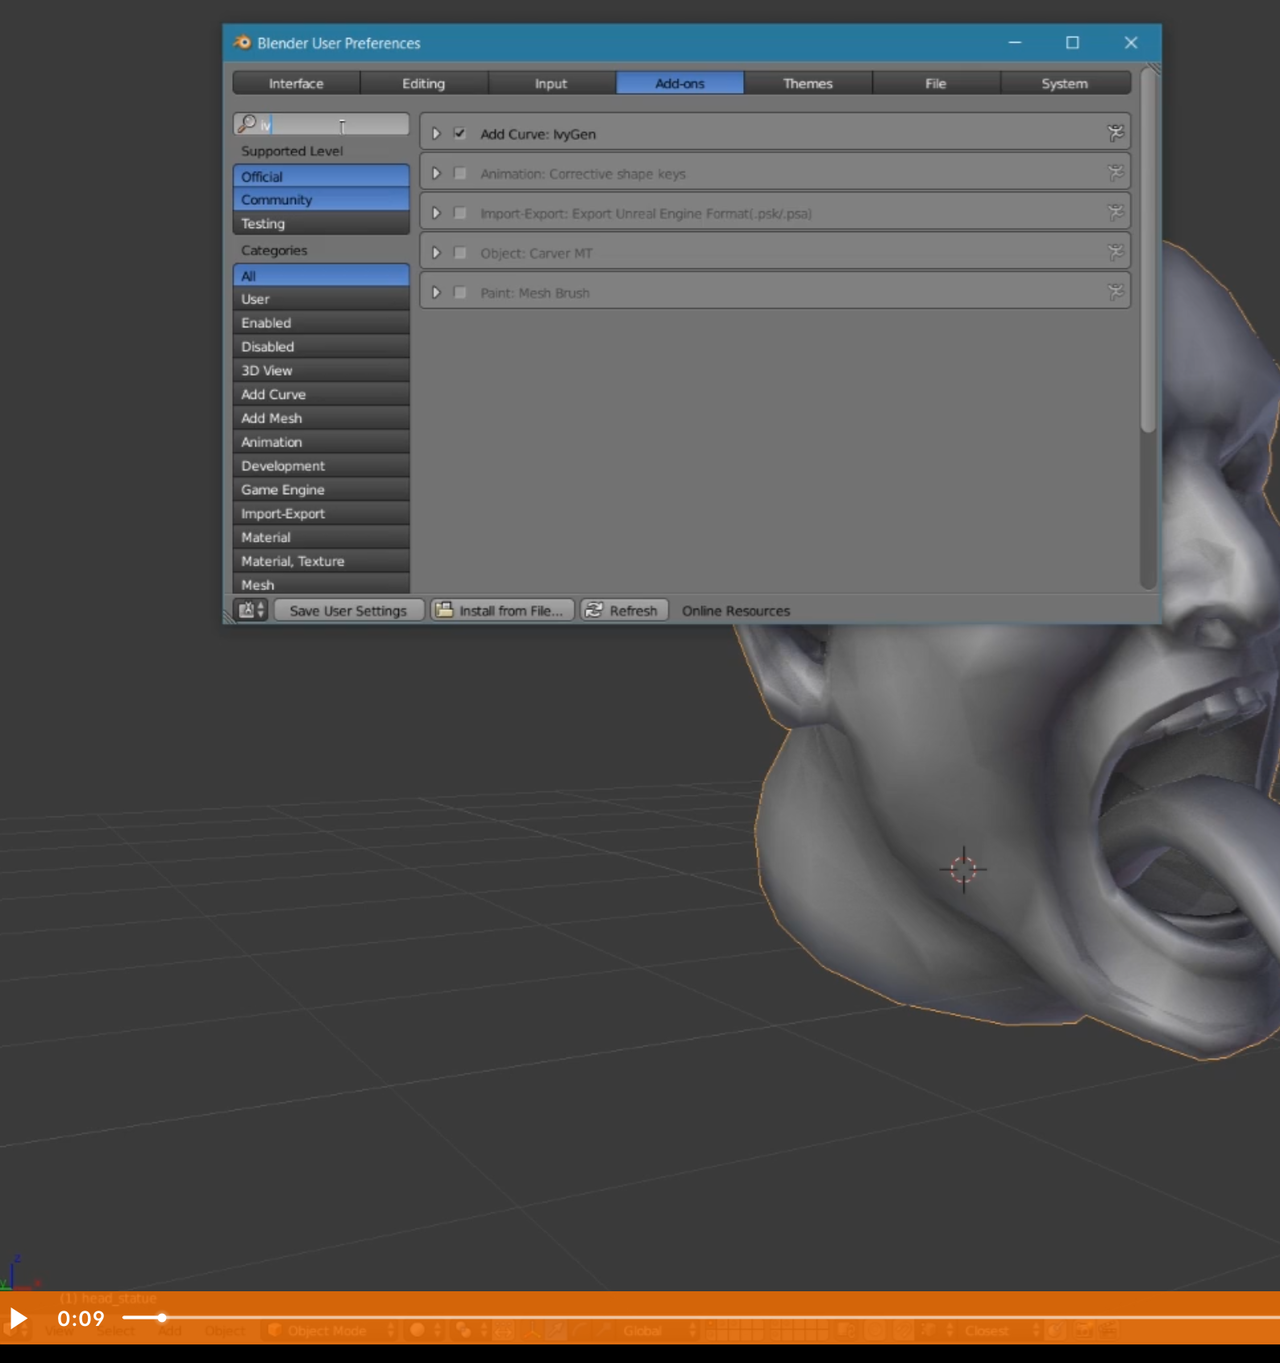Enable the Corrective shape keys add-on checkbox
Image resolution: width=1280 pixels, height=1363 pixels.
(460, 173)
